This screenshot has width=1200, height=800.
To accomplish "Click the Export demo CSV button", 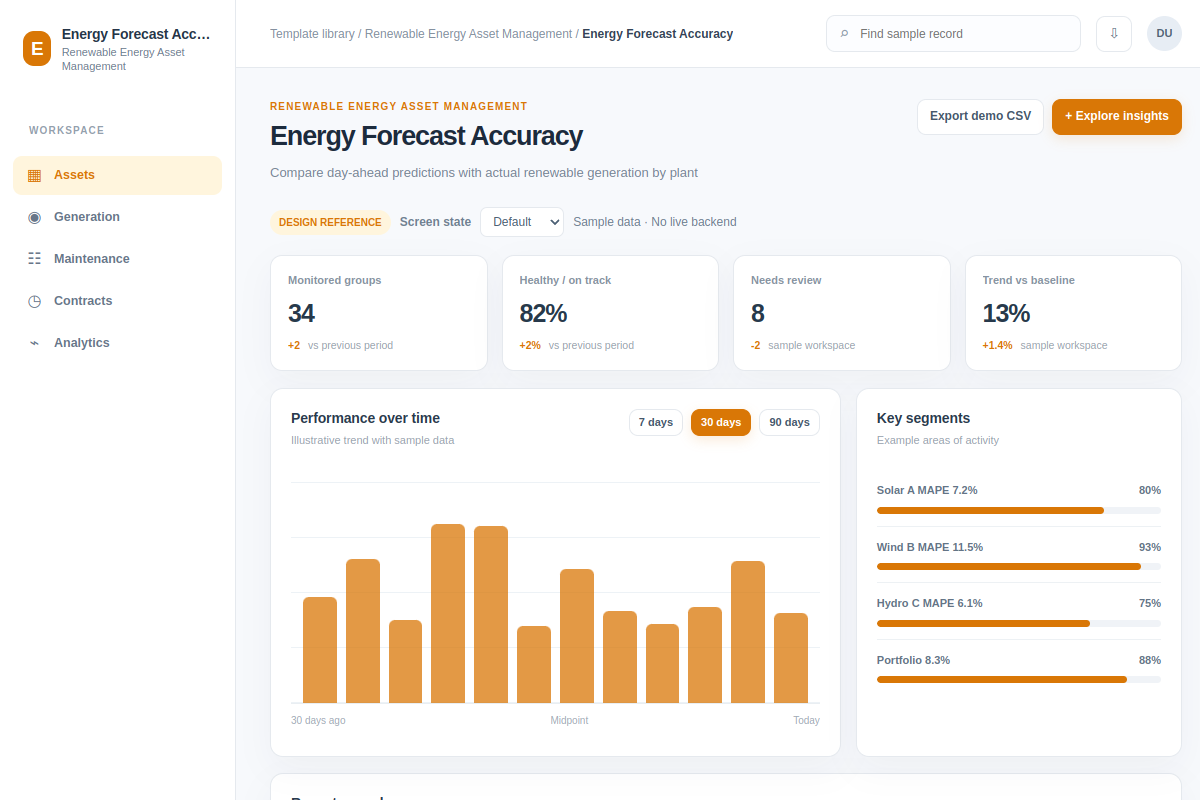I will point(980,116).
